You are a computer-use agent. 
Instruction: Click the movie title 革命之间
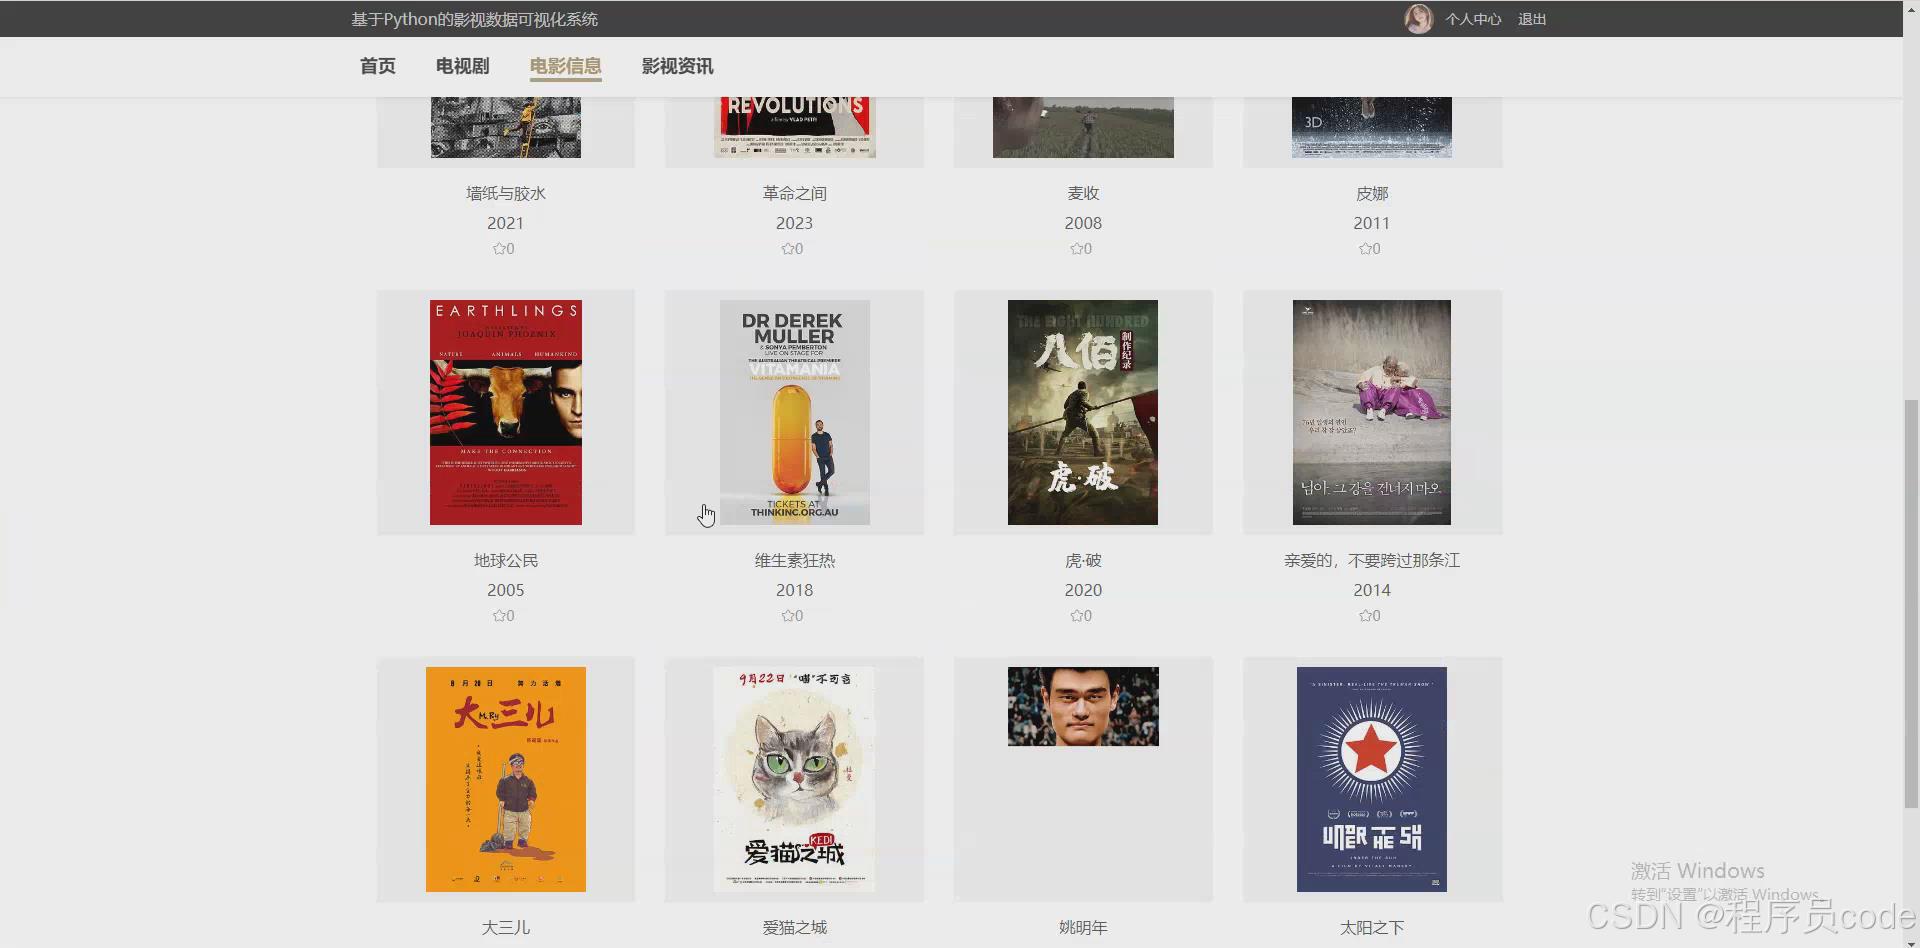pos(795,194)
